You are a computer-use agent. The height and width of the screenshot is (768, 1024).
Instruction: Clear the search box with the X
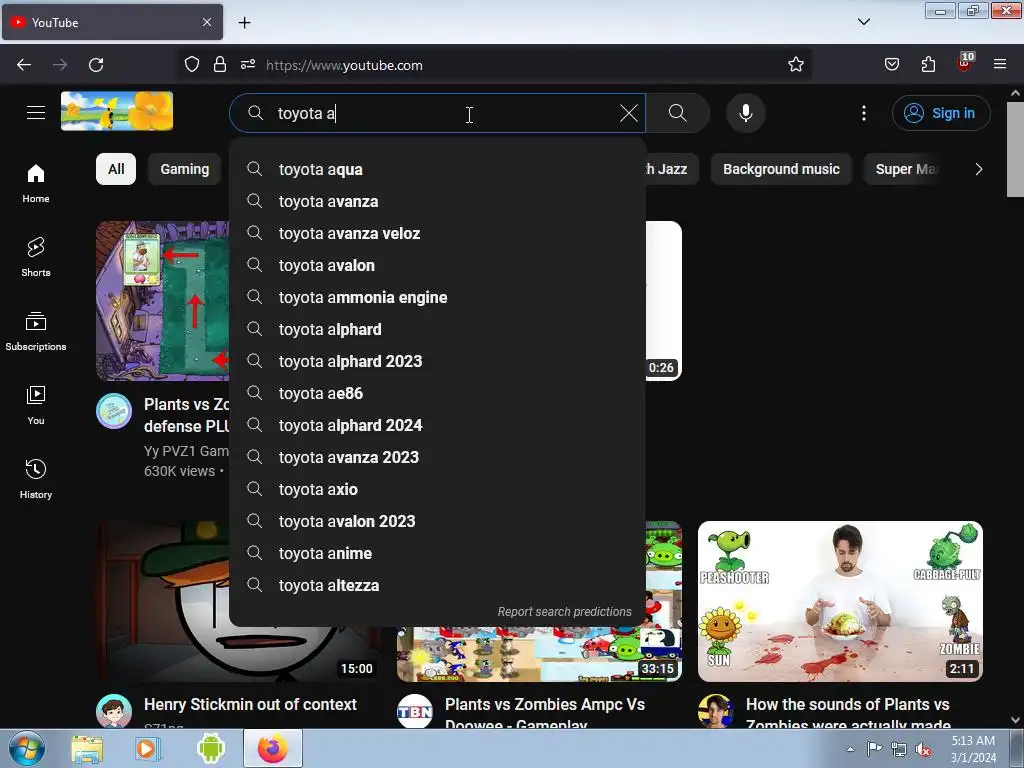[x=628, y=113]
